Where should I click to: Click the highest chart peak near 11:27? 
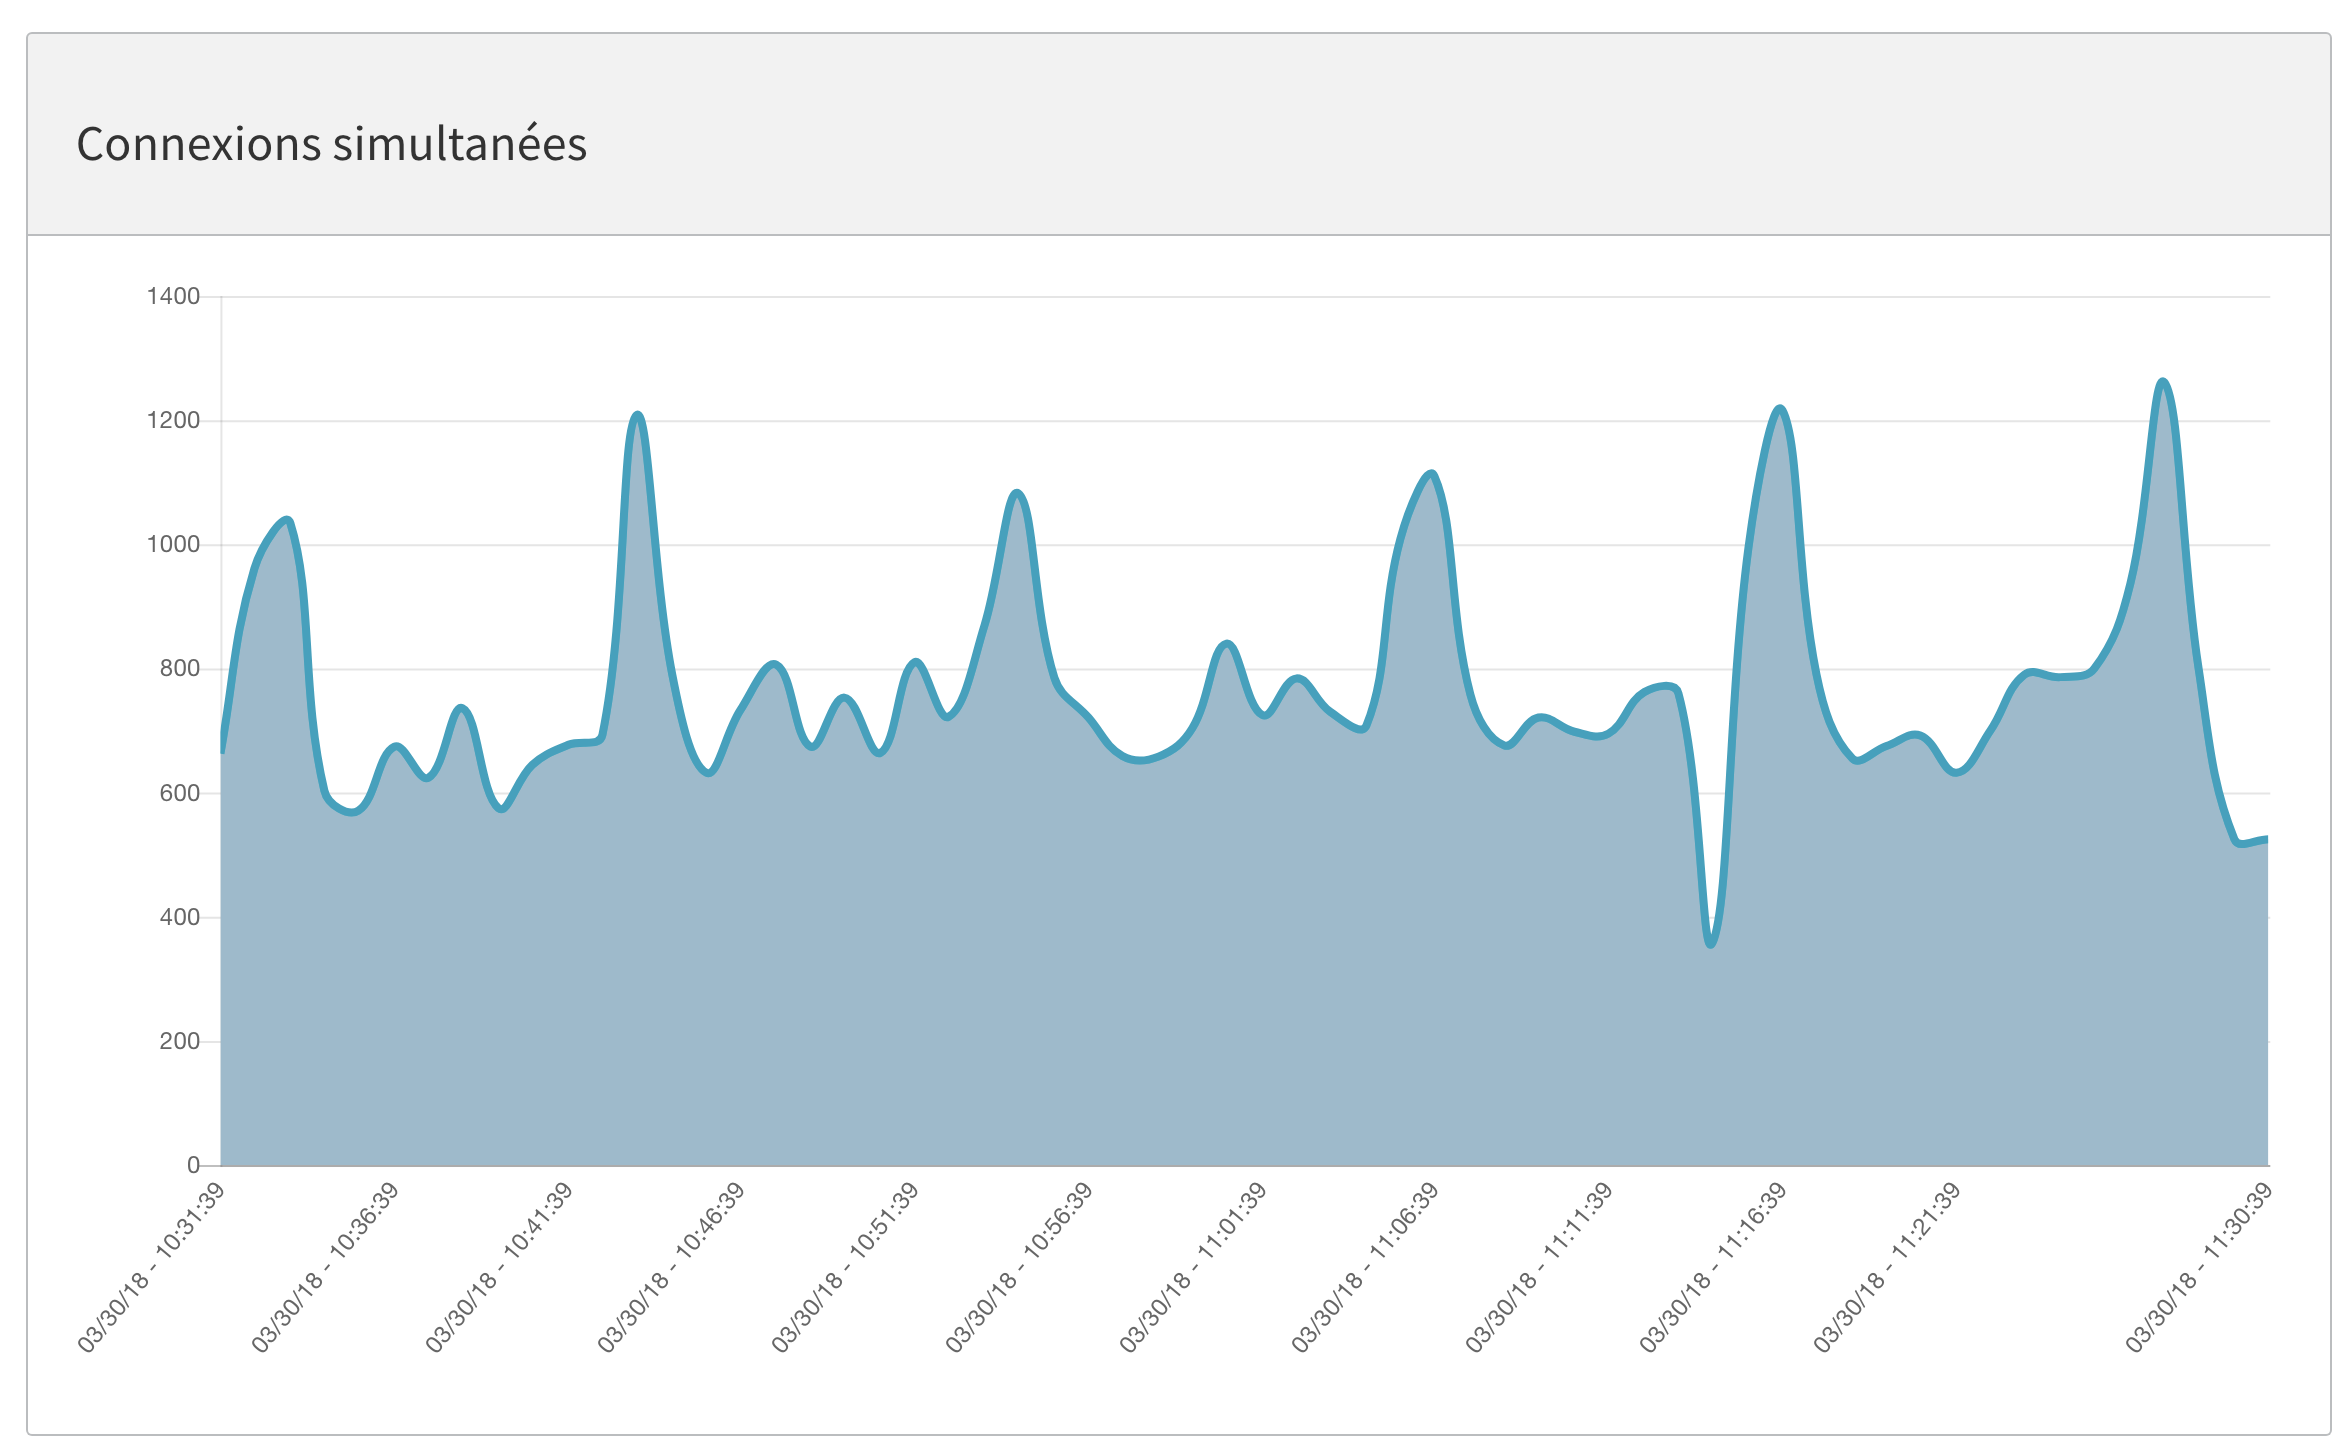point(2162,382)
